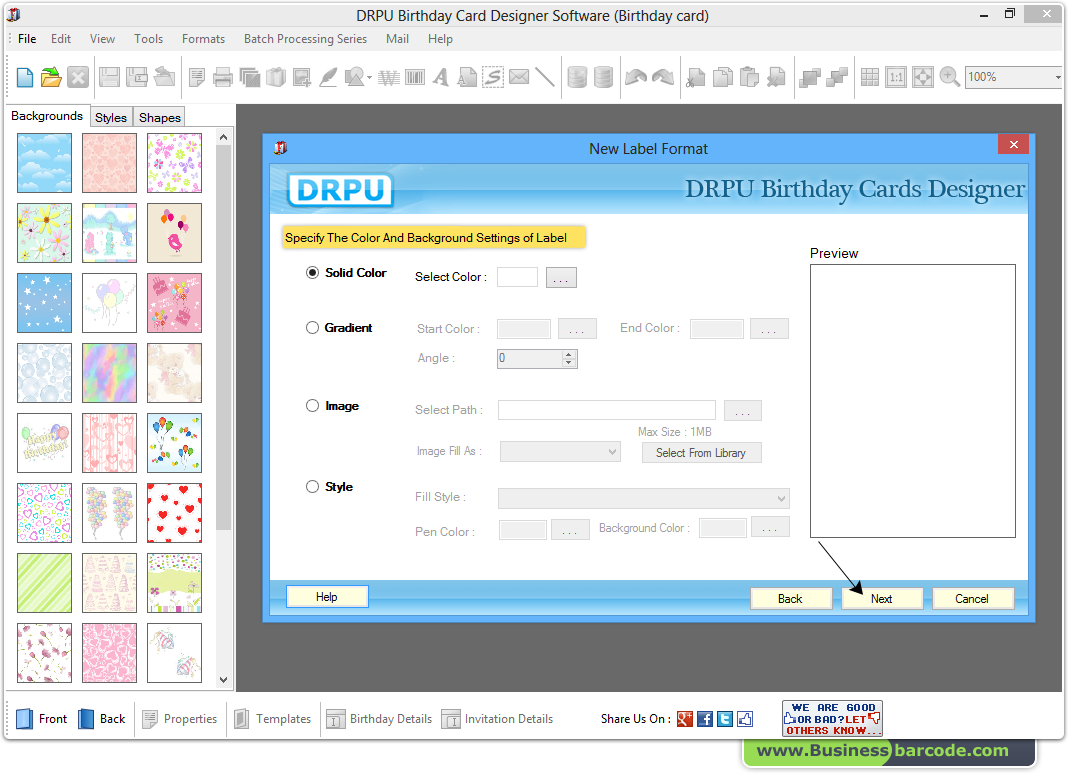Screen dimensions: 1068x774
Task: Click the Back button in the dialog
Action: tap(790, 598)
